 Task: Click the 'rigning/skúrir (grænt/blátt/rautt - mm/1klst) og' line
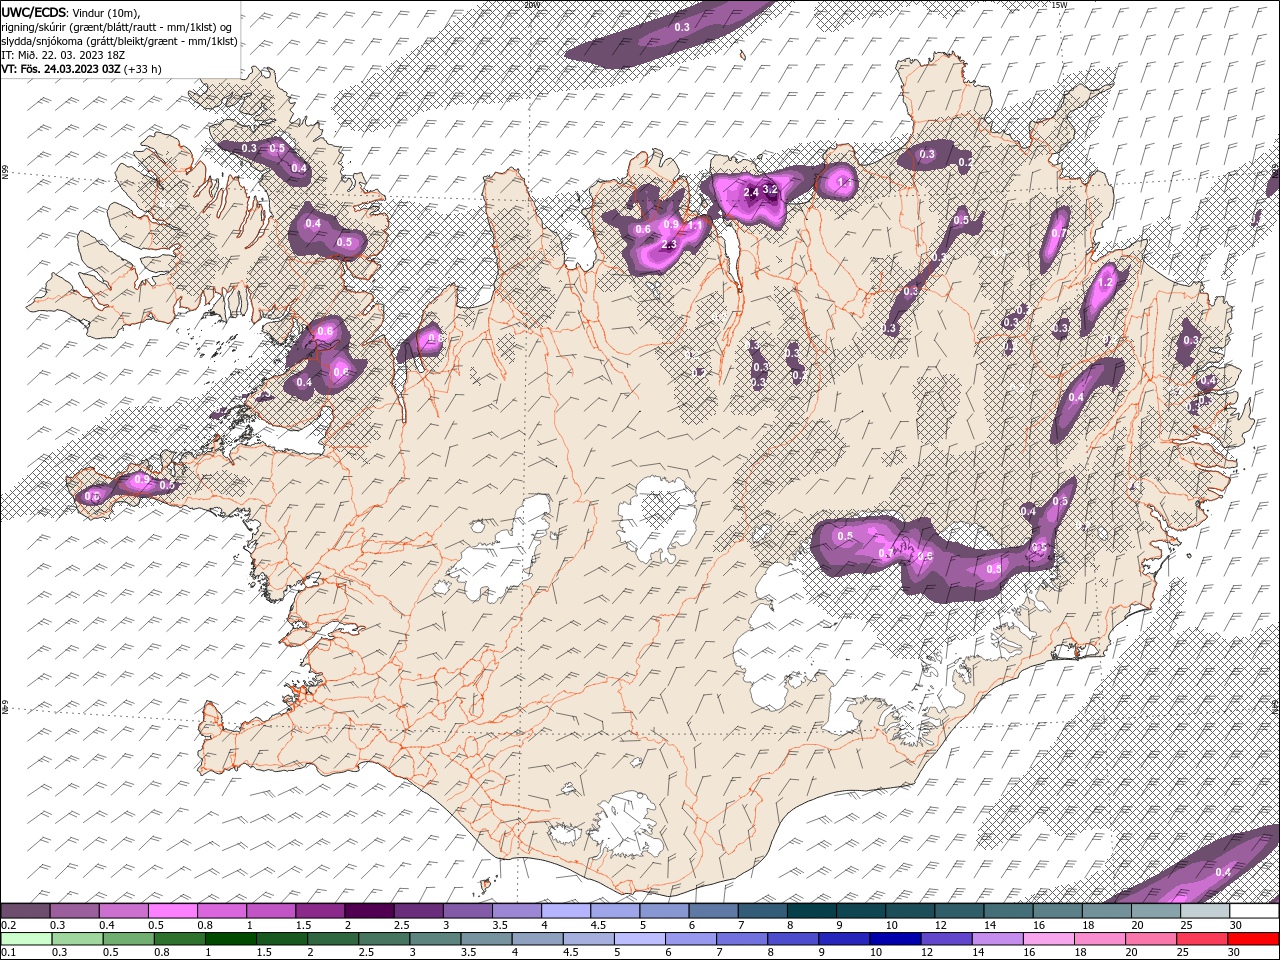[117, 27]
